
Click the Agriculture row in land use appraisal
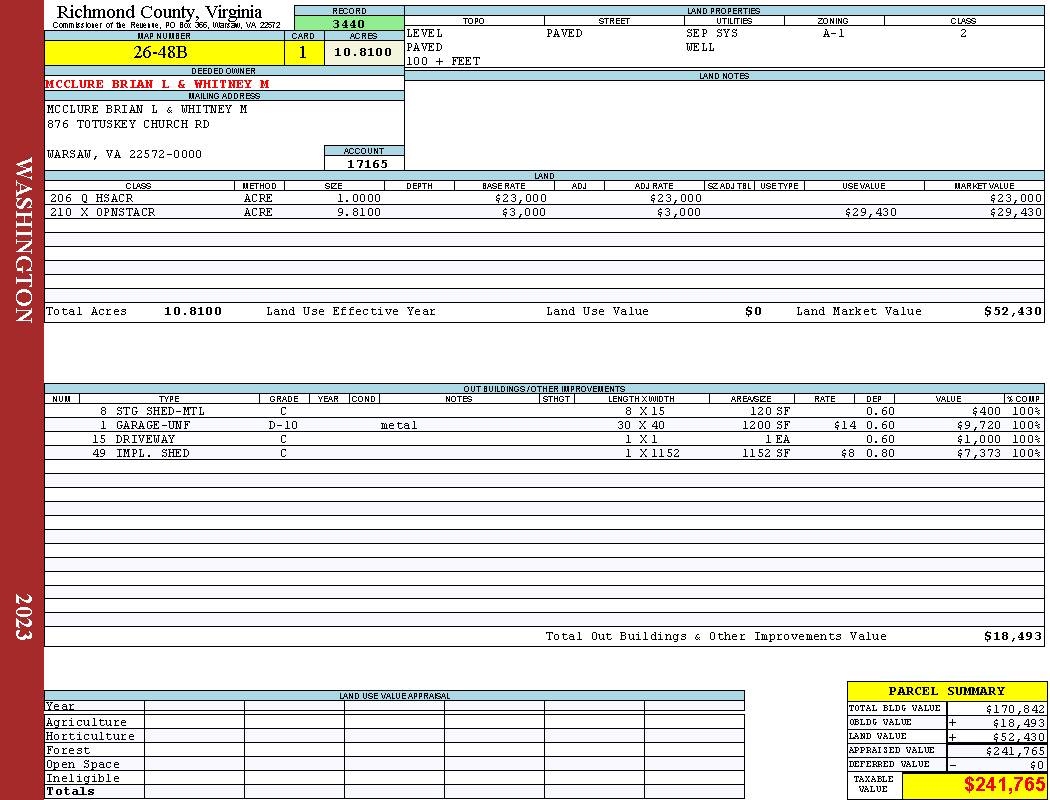[x=394, y=722]
